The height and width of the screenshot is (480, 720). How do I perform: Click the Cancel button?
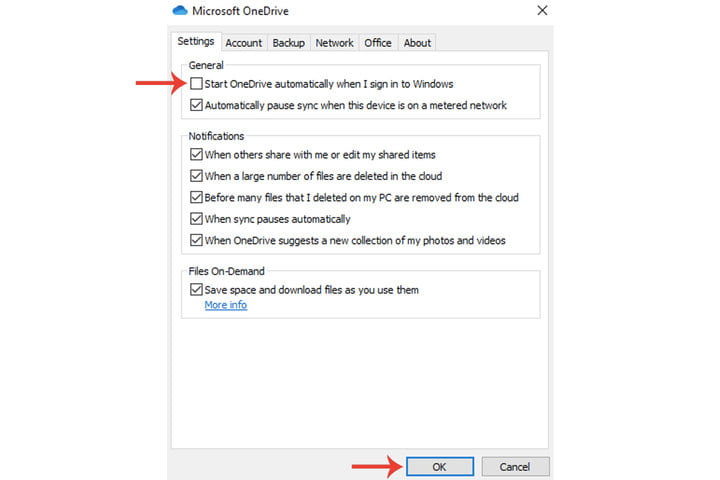click(515, 466)
